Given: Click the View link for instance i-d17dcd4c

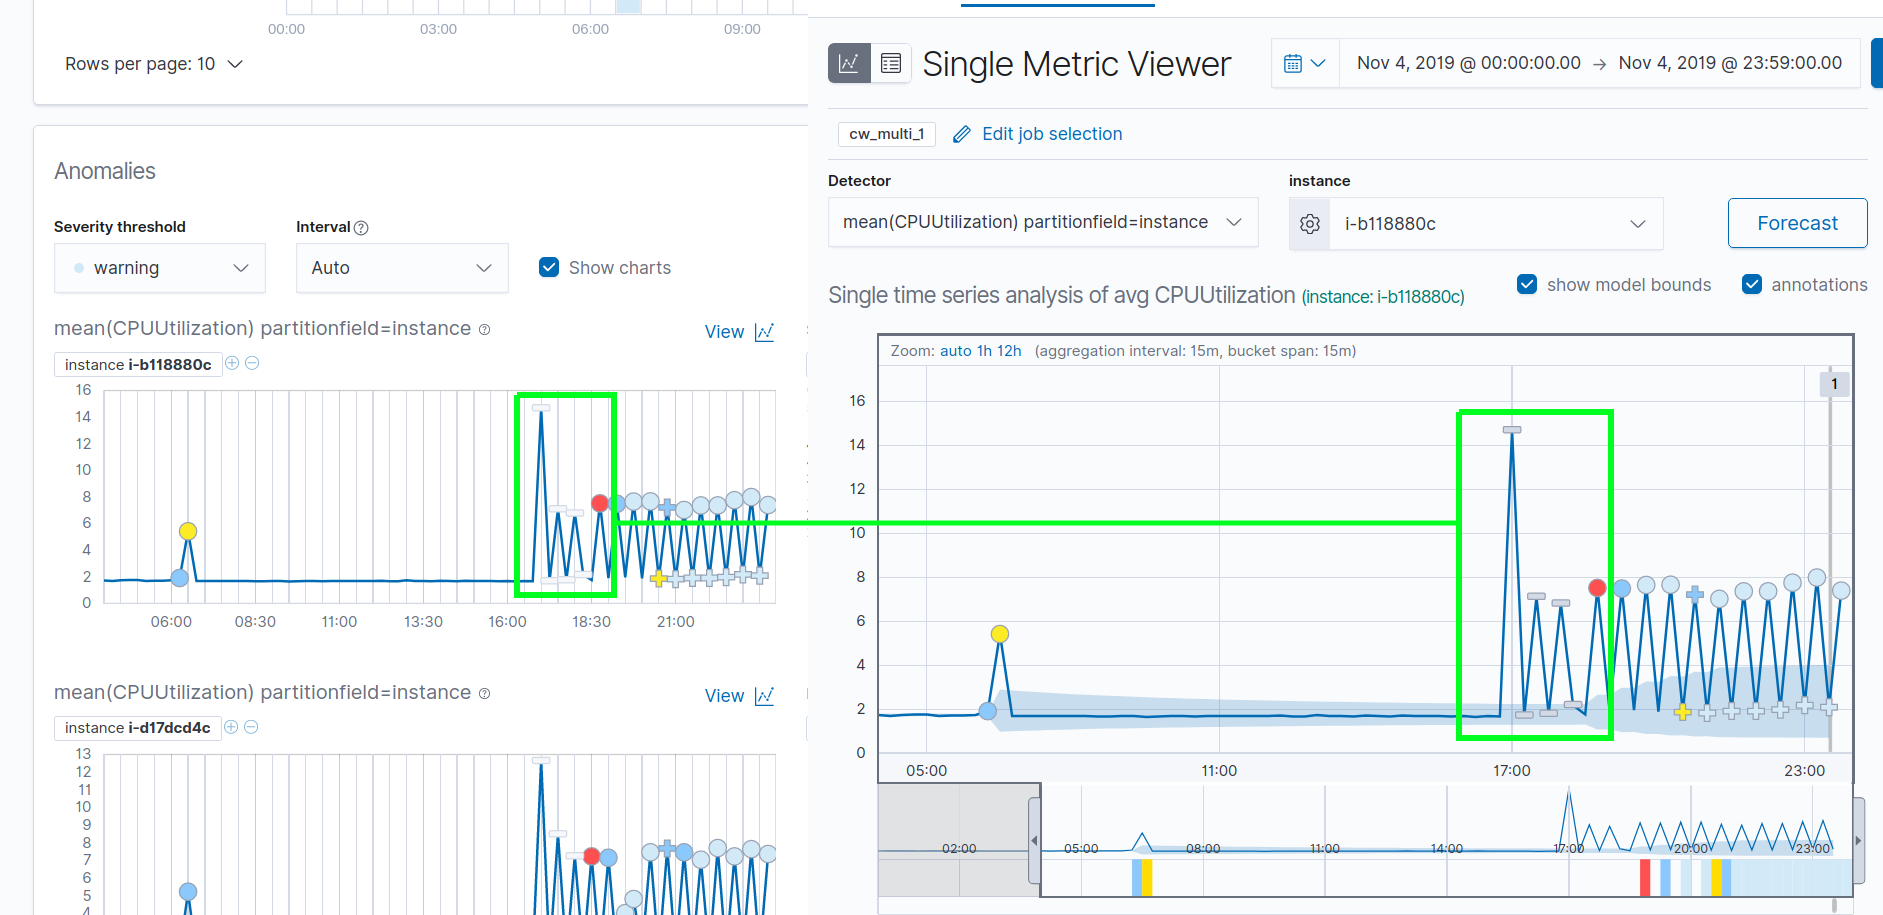Looking at the screenshot, I should 724,695.
